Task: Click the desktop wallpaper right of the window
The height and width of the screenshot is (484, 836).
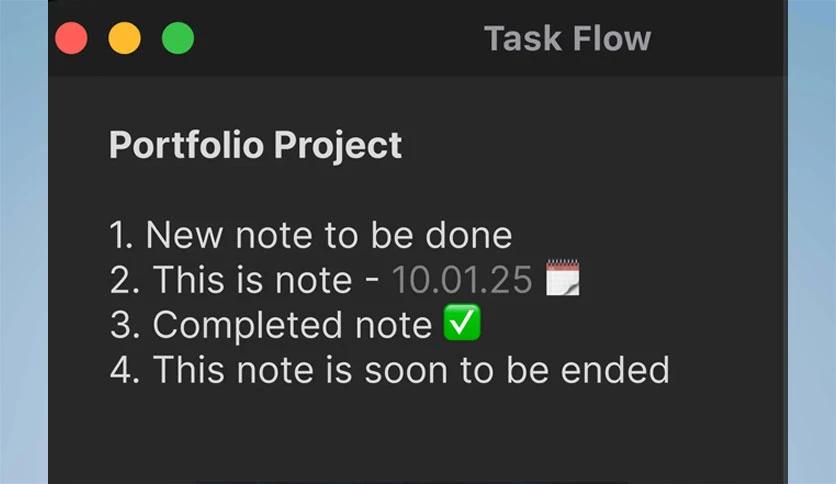Action: tap(811, 242)
